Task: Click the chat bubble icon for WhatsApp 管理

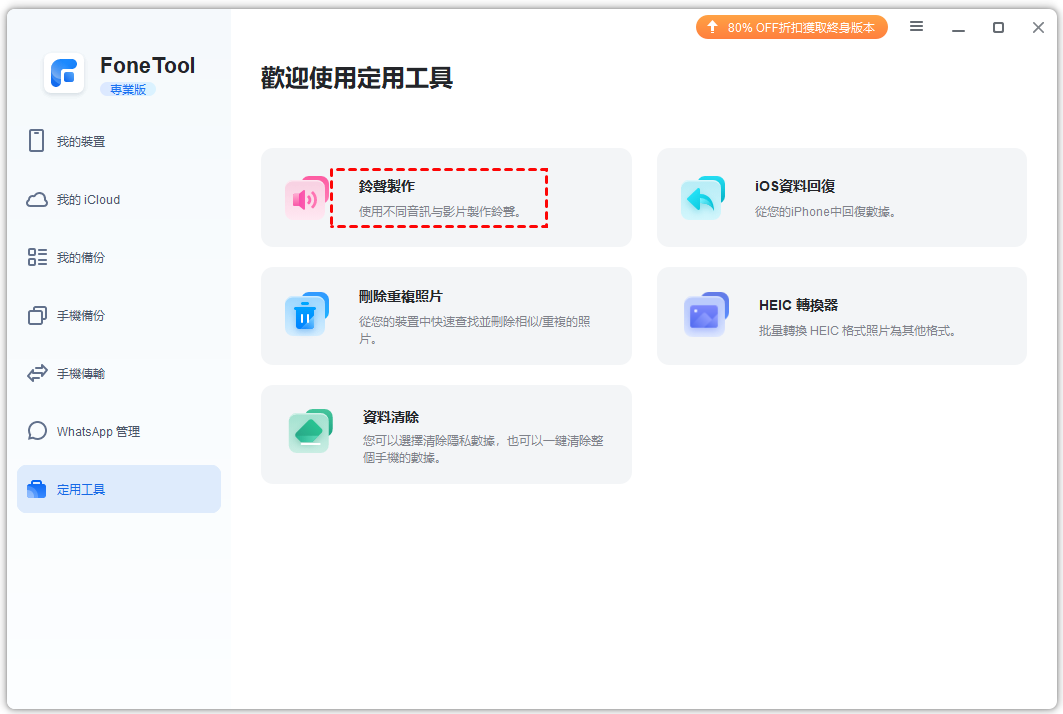Action: coord(37,431)
